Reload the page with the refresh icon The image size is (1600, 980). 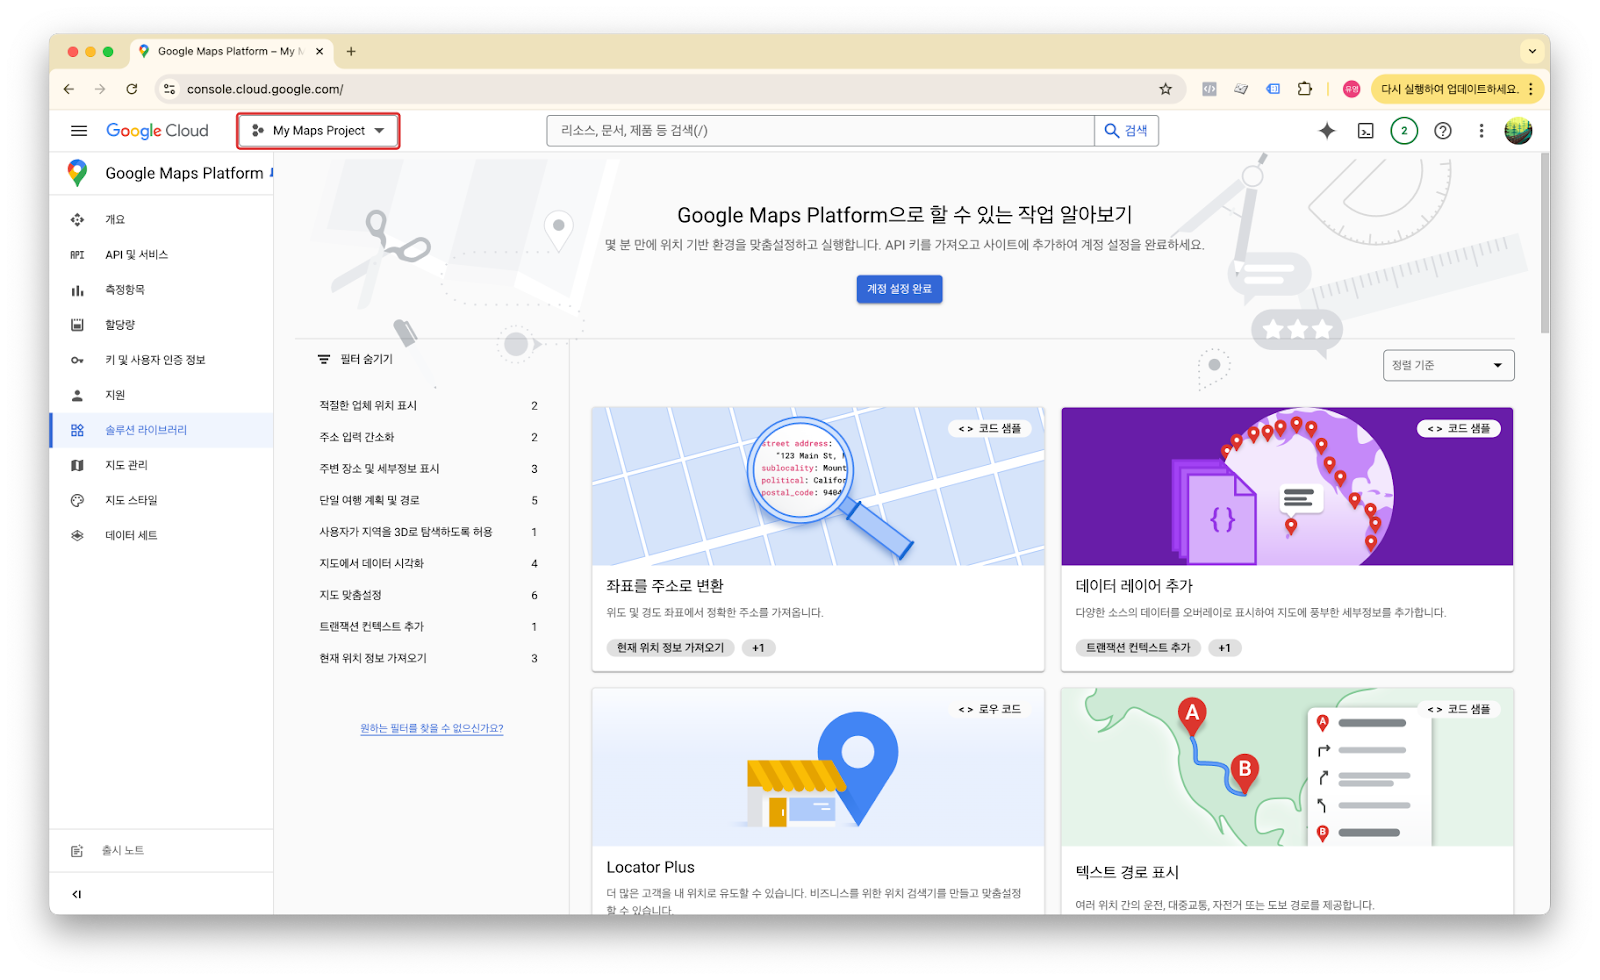(131, 89)
